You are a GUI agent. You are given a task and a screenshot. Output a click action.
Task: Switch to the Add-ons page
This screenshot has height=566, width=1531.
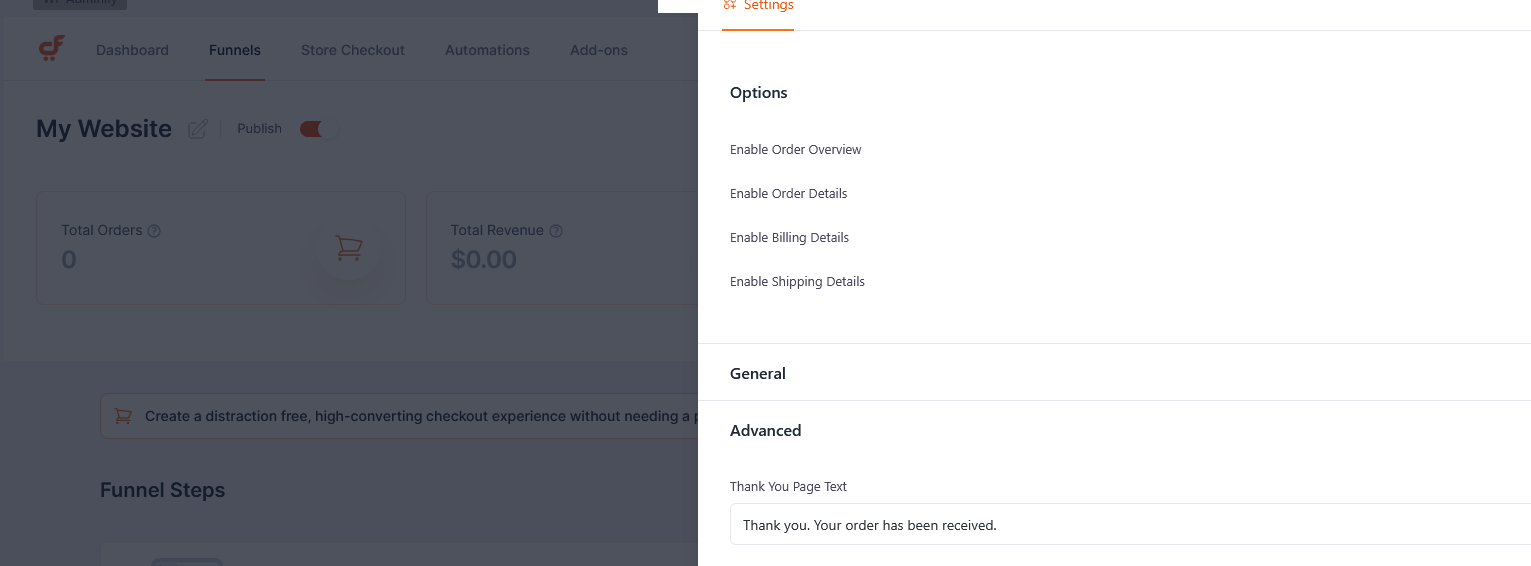point(598,50)
